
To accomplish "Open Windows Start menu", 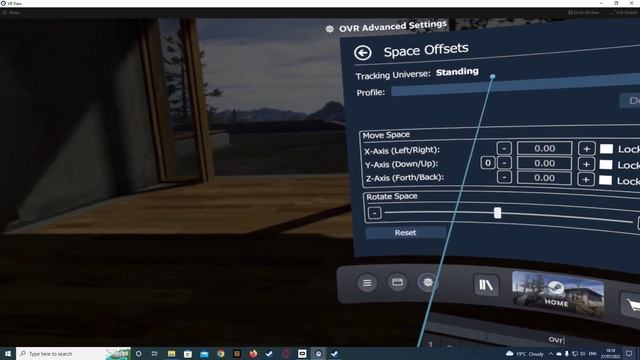I will (8, 353).
